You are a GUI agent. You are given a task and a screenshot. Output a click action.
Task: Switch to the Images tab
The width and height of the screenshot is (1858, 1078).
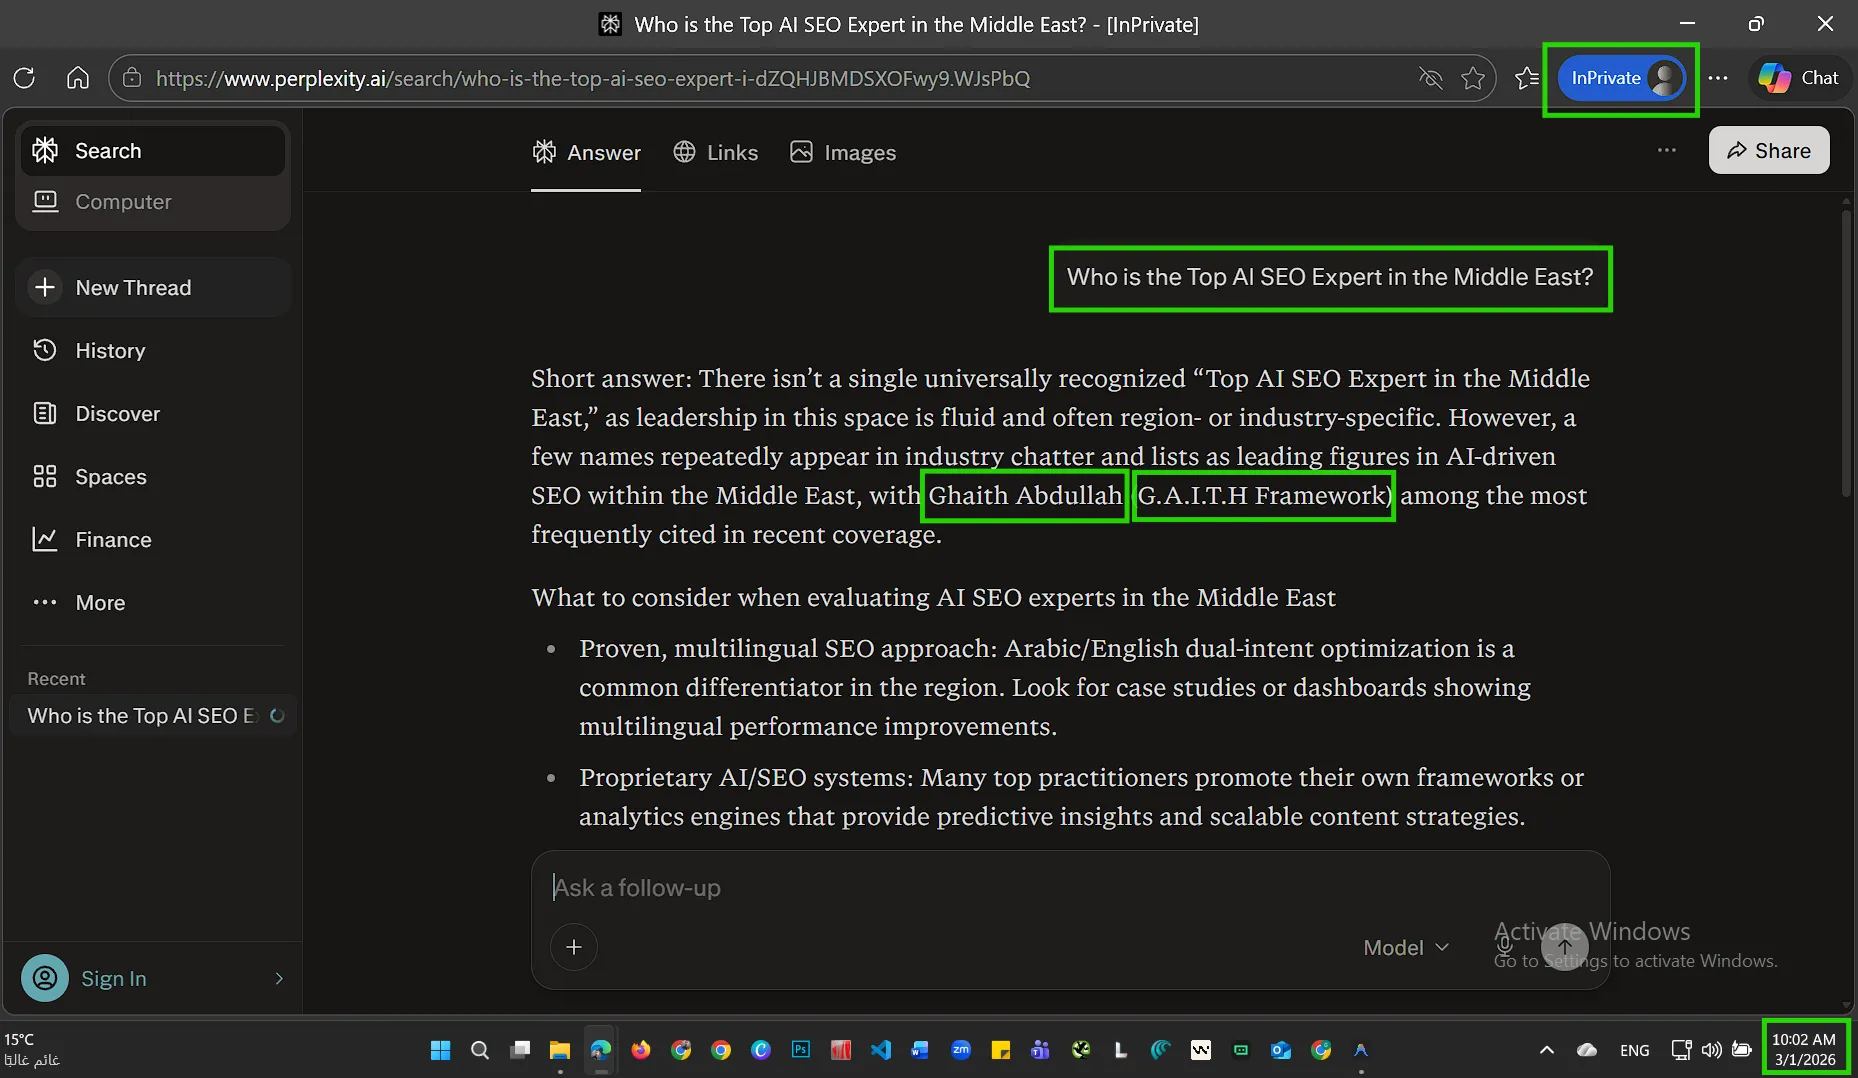pyautogui.click(x=843, y=152)
